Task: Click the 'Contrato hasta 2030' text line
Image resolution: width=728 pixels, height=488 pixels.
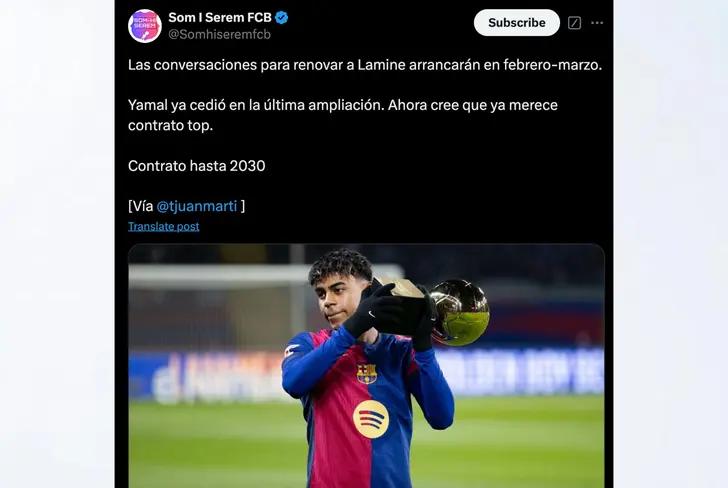Action: [x=196, y=166]
